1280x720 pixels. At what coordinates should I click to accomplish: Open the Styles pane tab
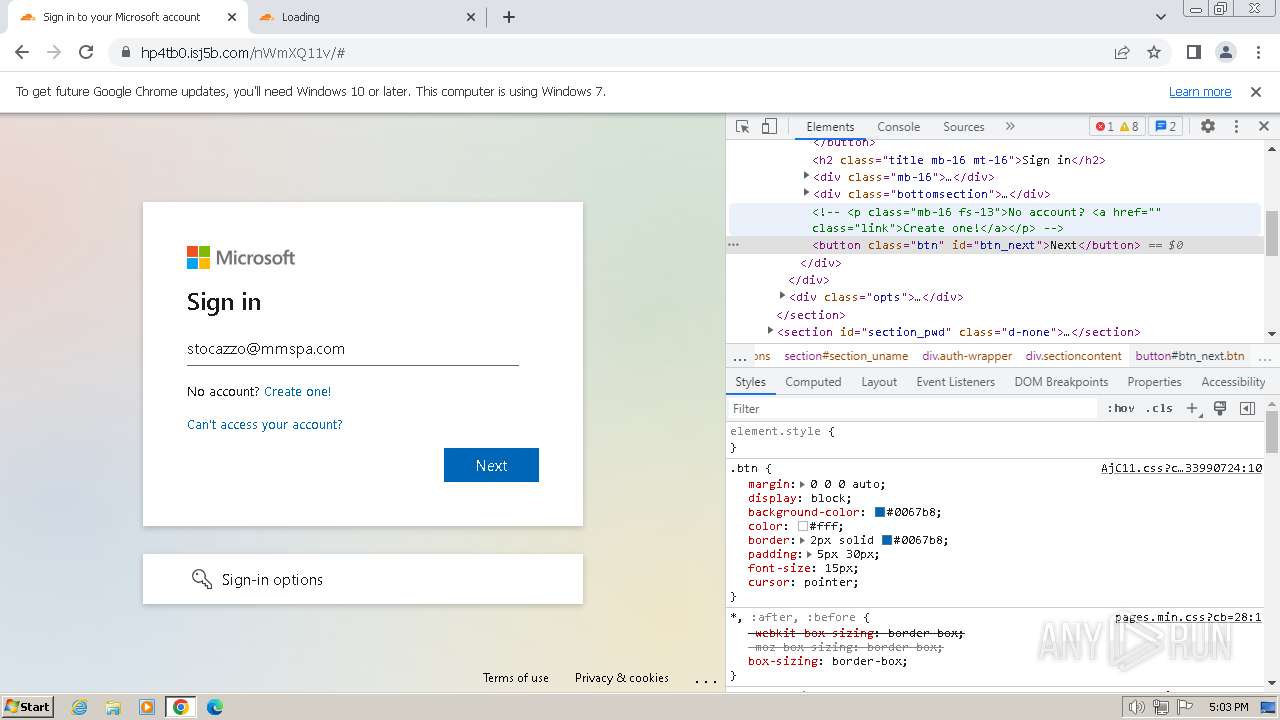click(x=750, y=382)
